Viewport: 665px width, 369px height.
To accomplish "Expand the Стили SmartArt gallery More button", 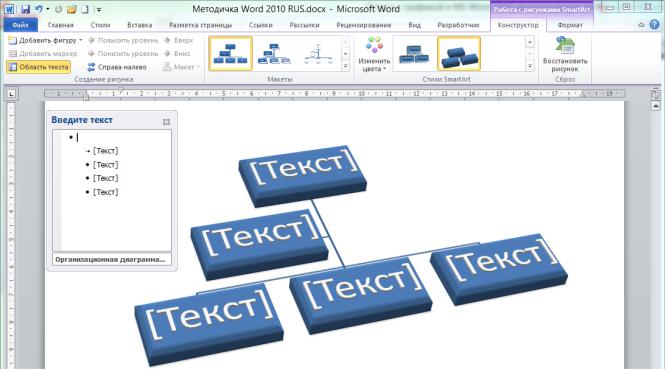I will [530, 66].
